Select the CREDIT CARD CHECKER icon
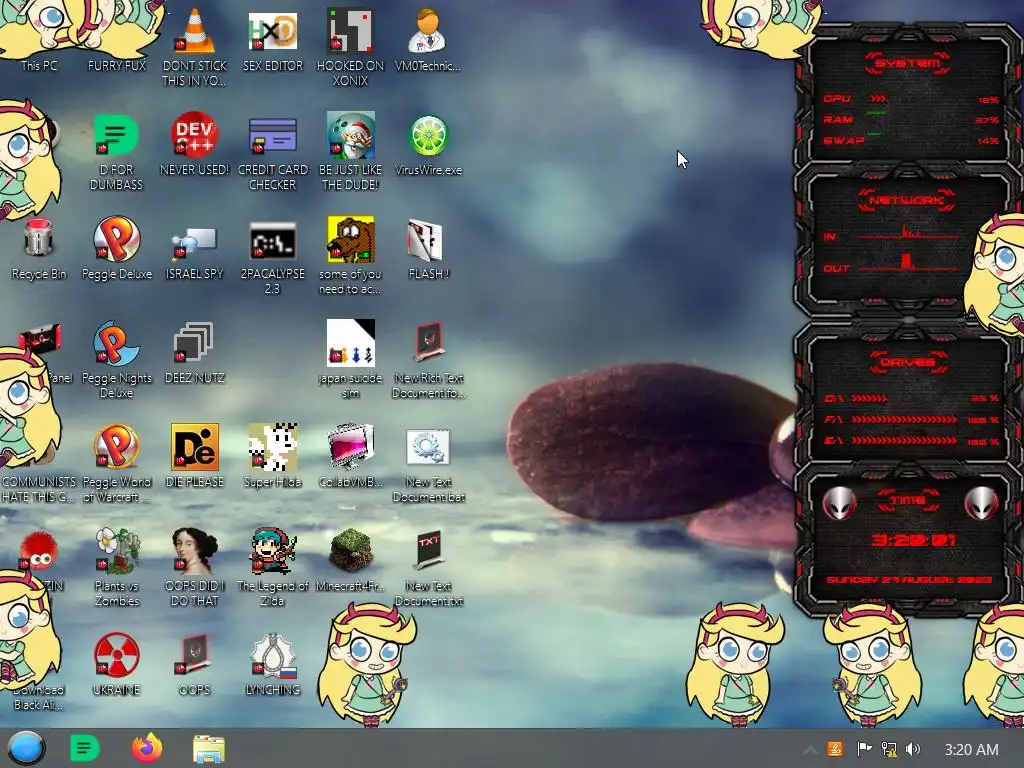Screen dimensions: 1024x768 point(272,152)
